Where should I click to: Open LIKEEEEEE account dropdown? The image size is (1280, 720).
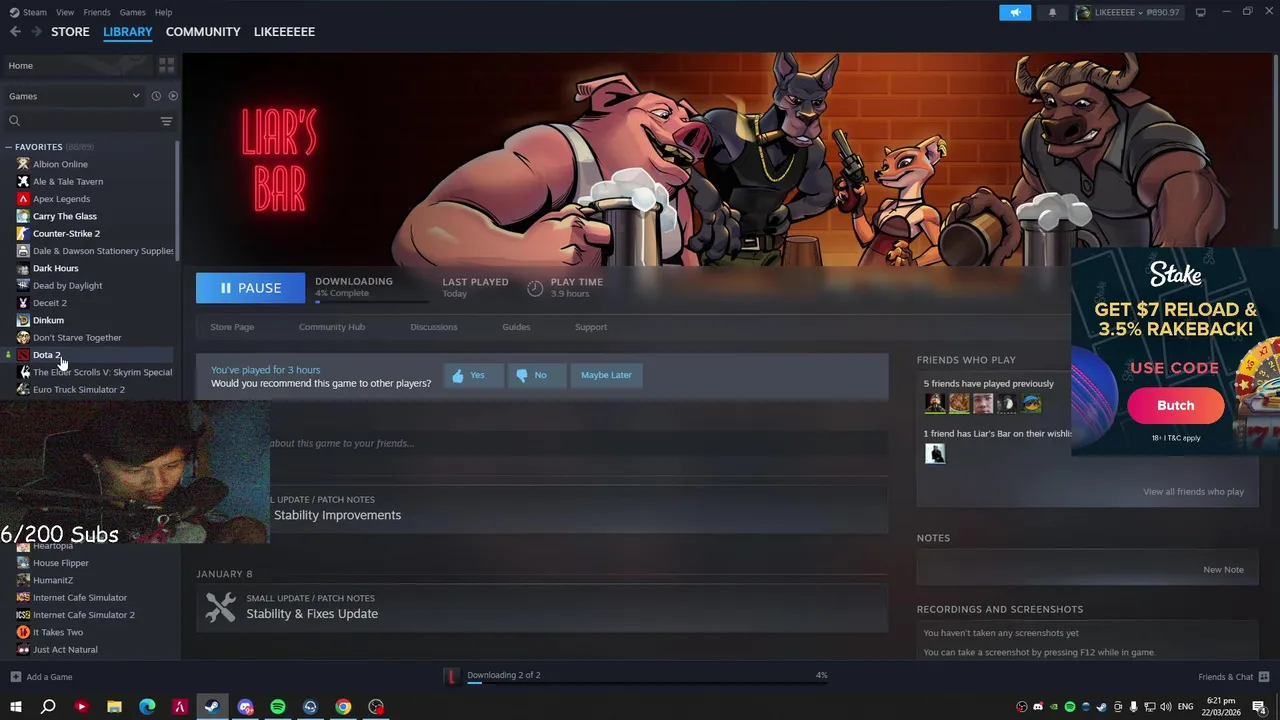(1127, 12)
